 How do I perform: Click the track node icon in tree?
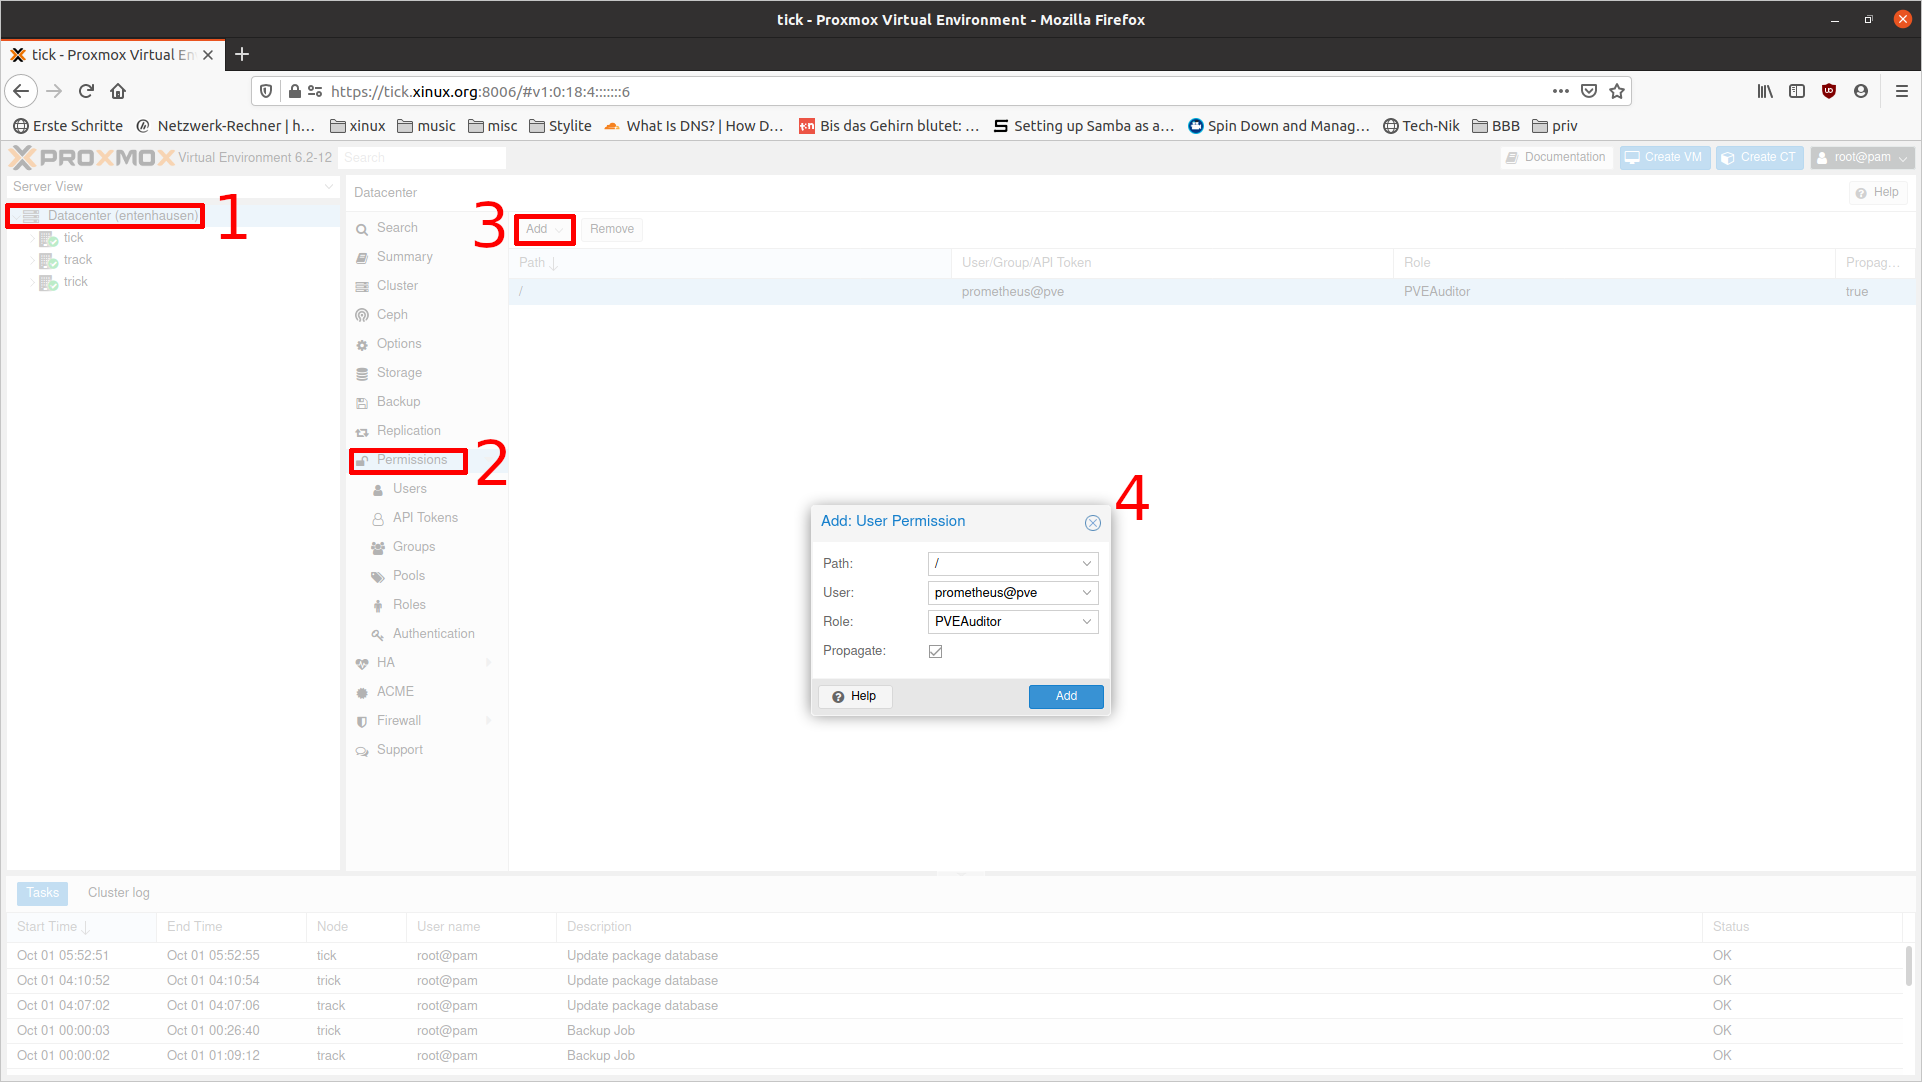(47, 260)
